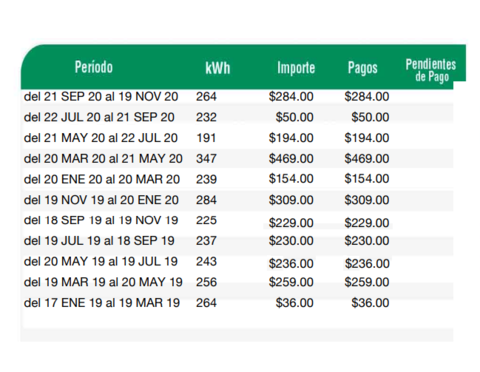480x372 pixels.
Task: Select the period 18 SEP 19 al 19 NOV 19
Action: click(101, 220)
